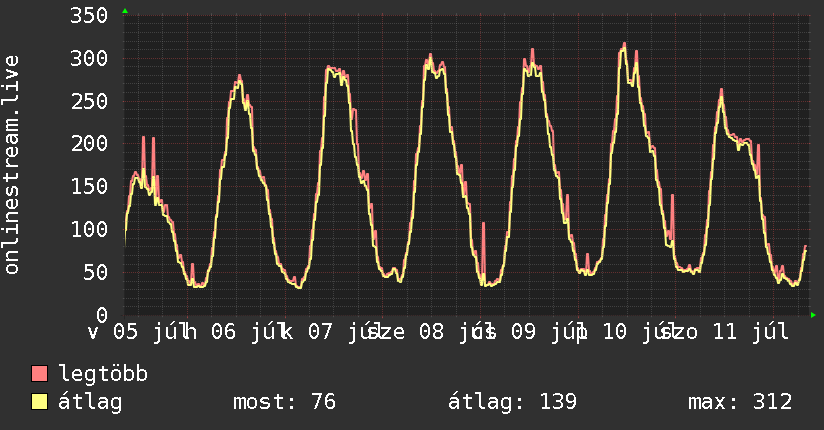Click the highest peak on the chart
The width and height of the screenshot is (824, 430).
624,44
